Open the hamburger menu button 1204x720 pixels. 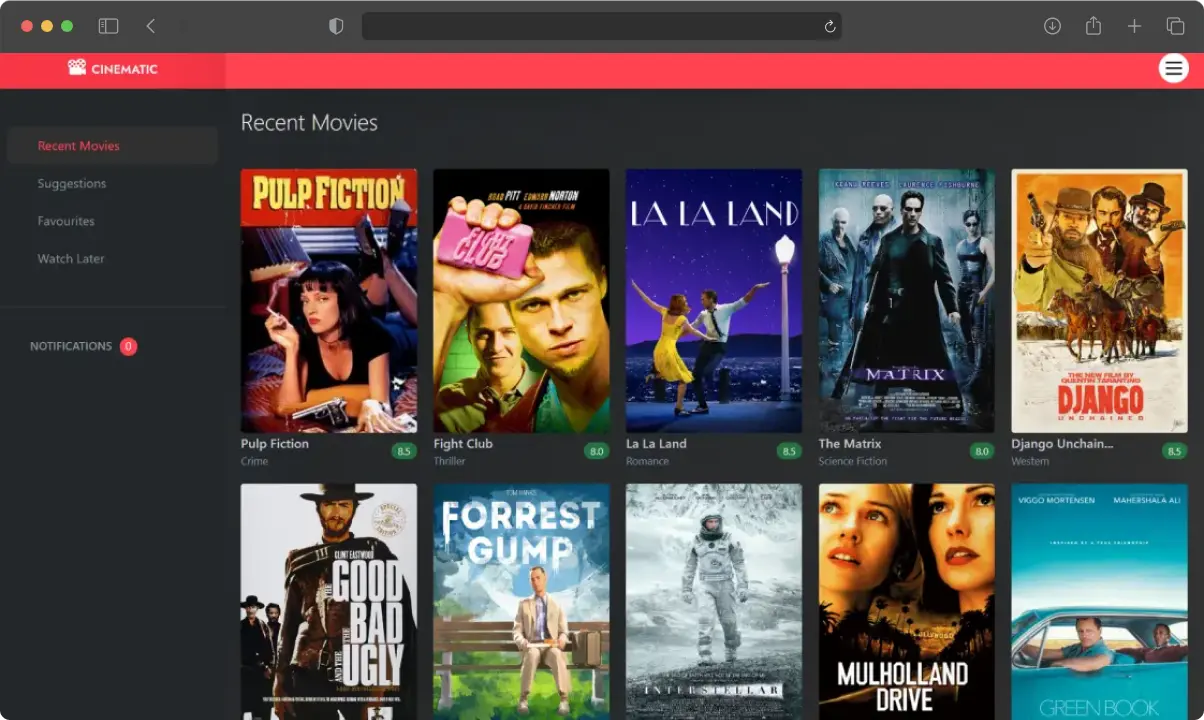1173,68
